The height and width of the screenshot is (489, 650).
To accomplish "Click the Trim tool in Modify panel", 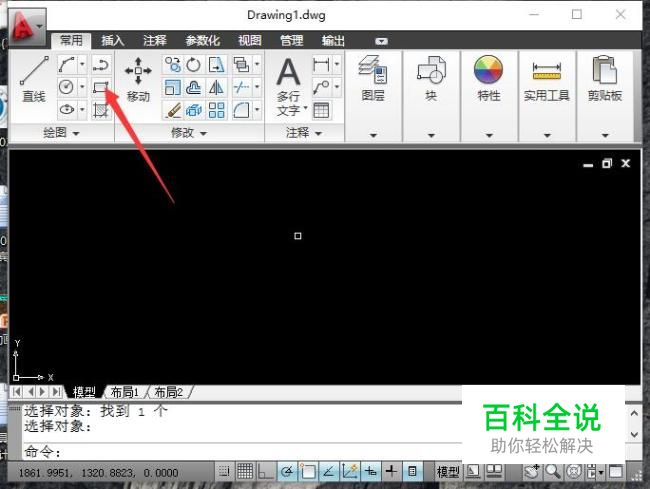I will click(x=241, y=87).
